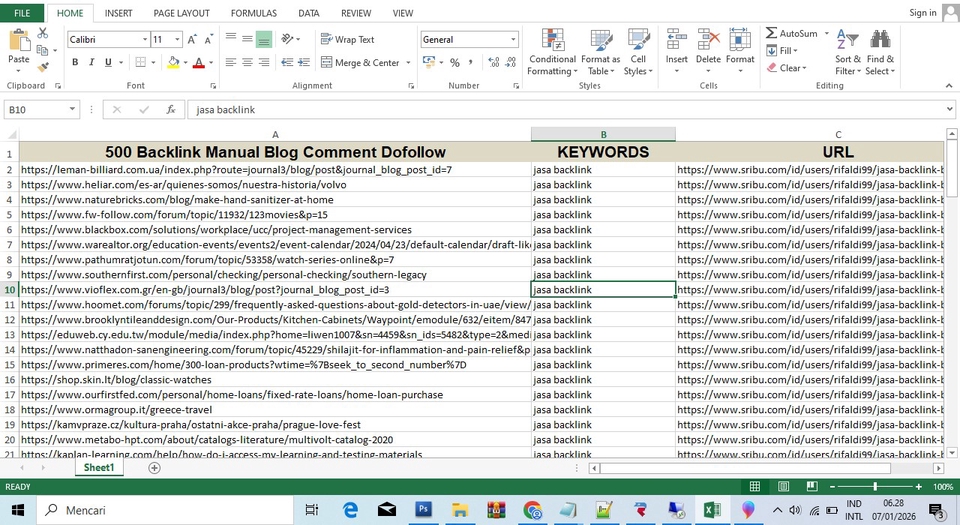Viewport: 960px width, 525px height.
Task: Click the Format Painter brush icon
Action: [43, 67]
